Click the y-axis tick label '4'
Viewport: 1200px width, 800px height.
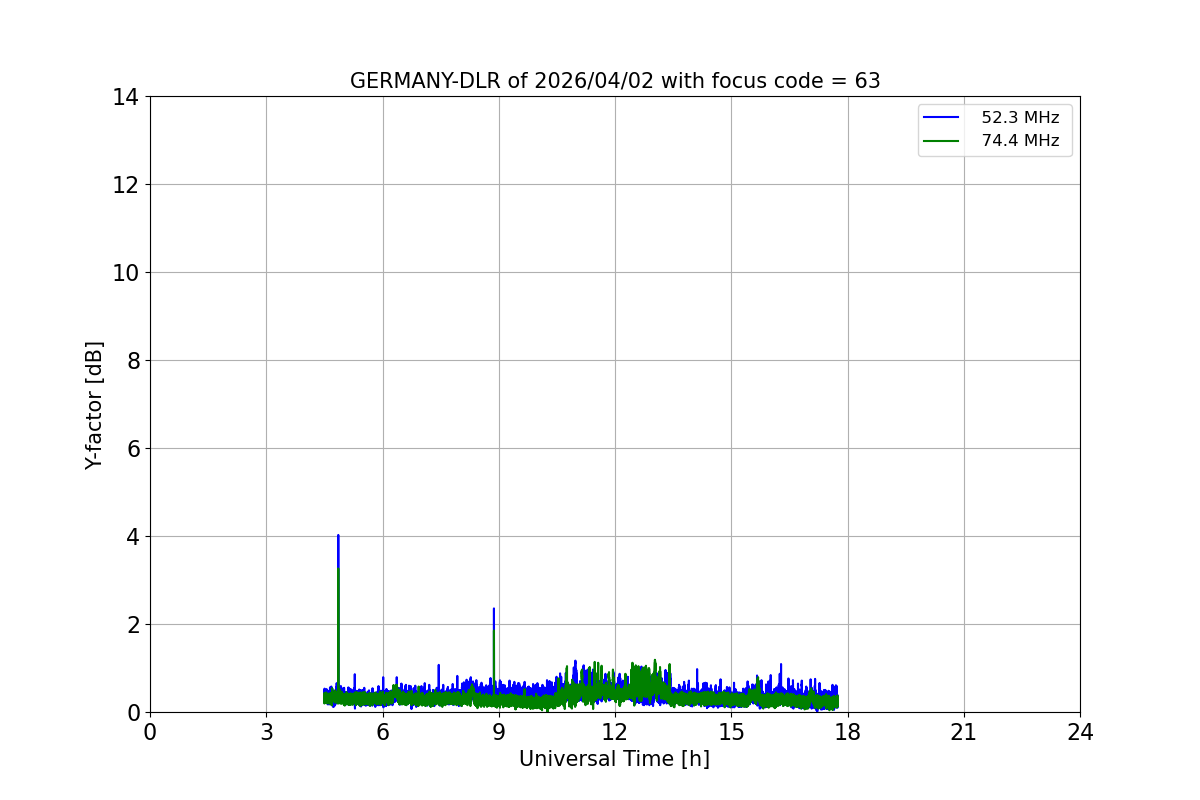[x=132, y=537]
